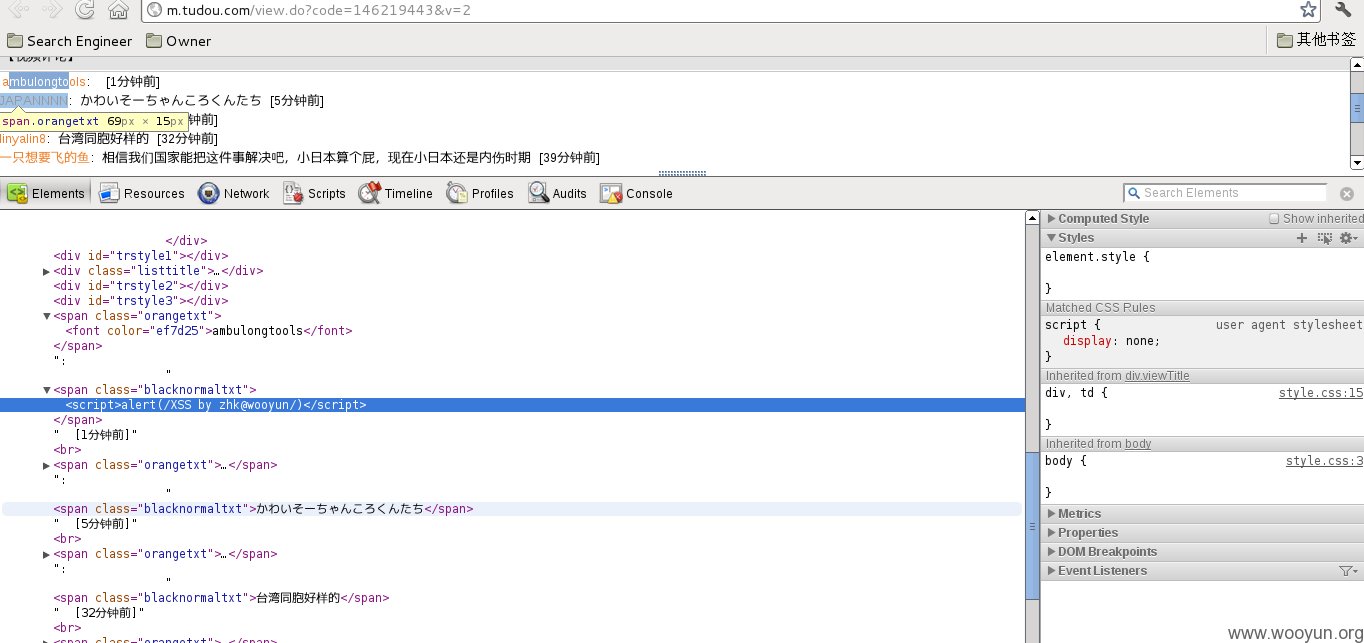This screenshot has width=1364, height=643.
Task: Open the browser home page icon
Action: pos(118,10)
